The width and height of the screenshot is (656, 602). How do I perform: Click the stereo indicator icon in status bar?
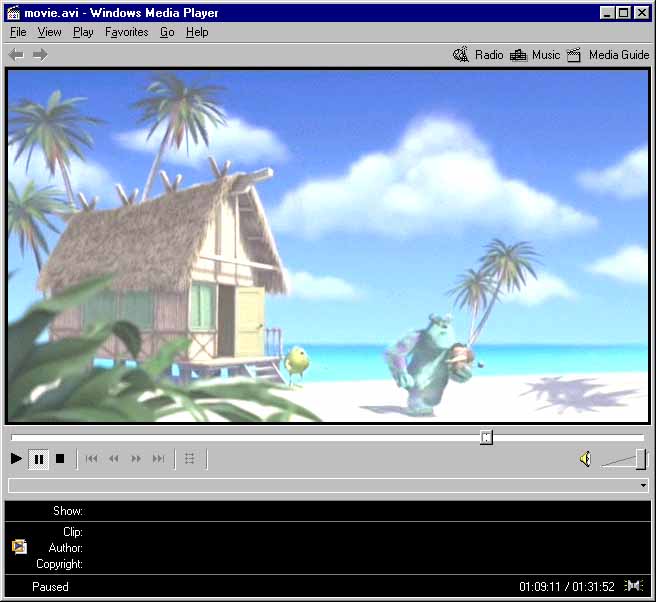click(633, 586)
